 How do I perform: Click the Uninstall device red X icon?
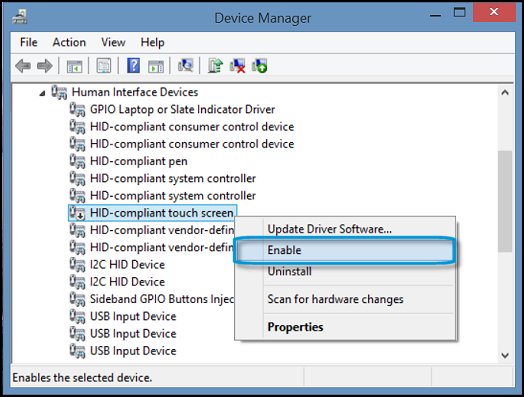tap(238, 65)
